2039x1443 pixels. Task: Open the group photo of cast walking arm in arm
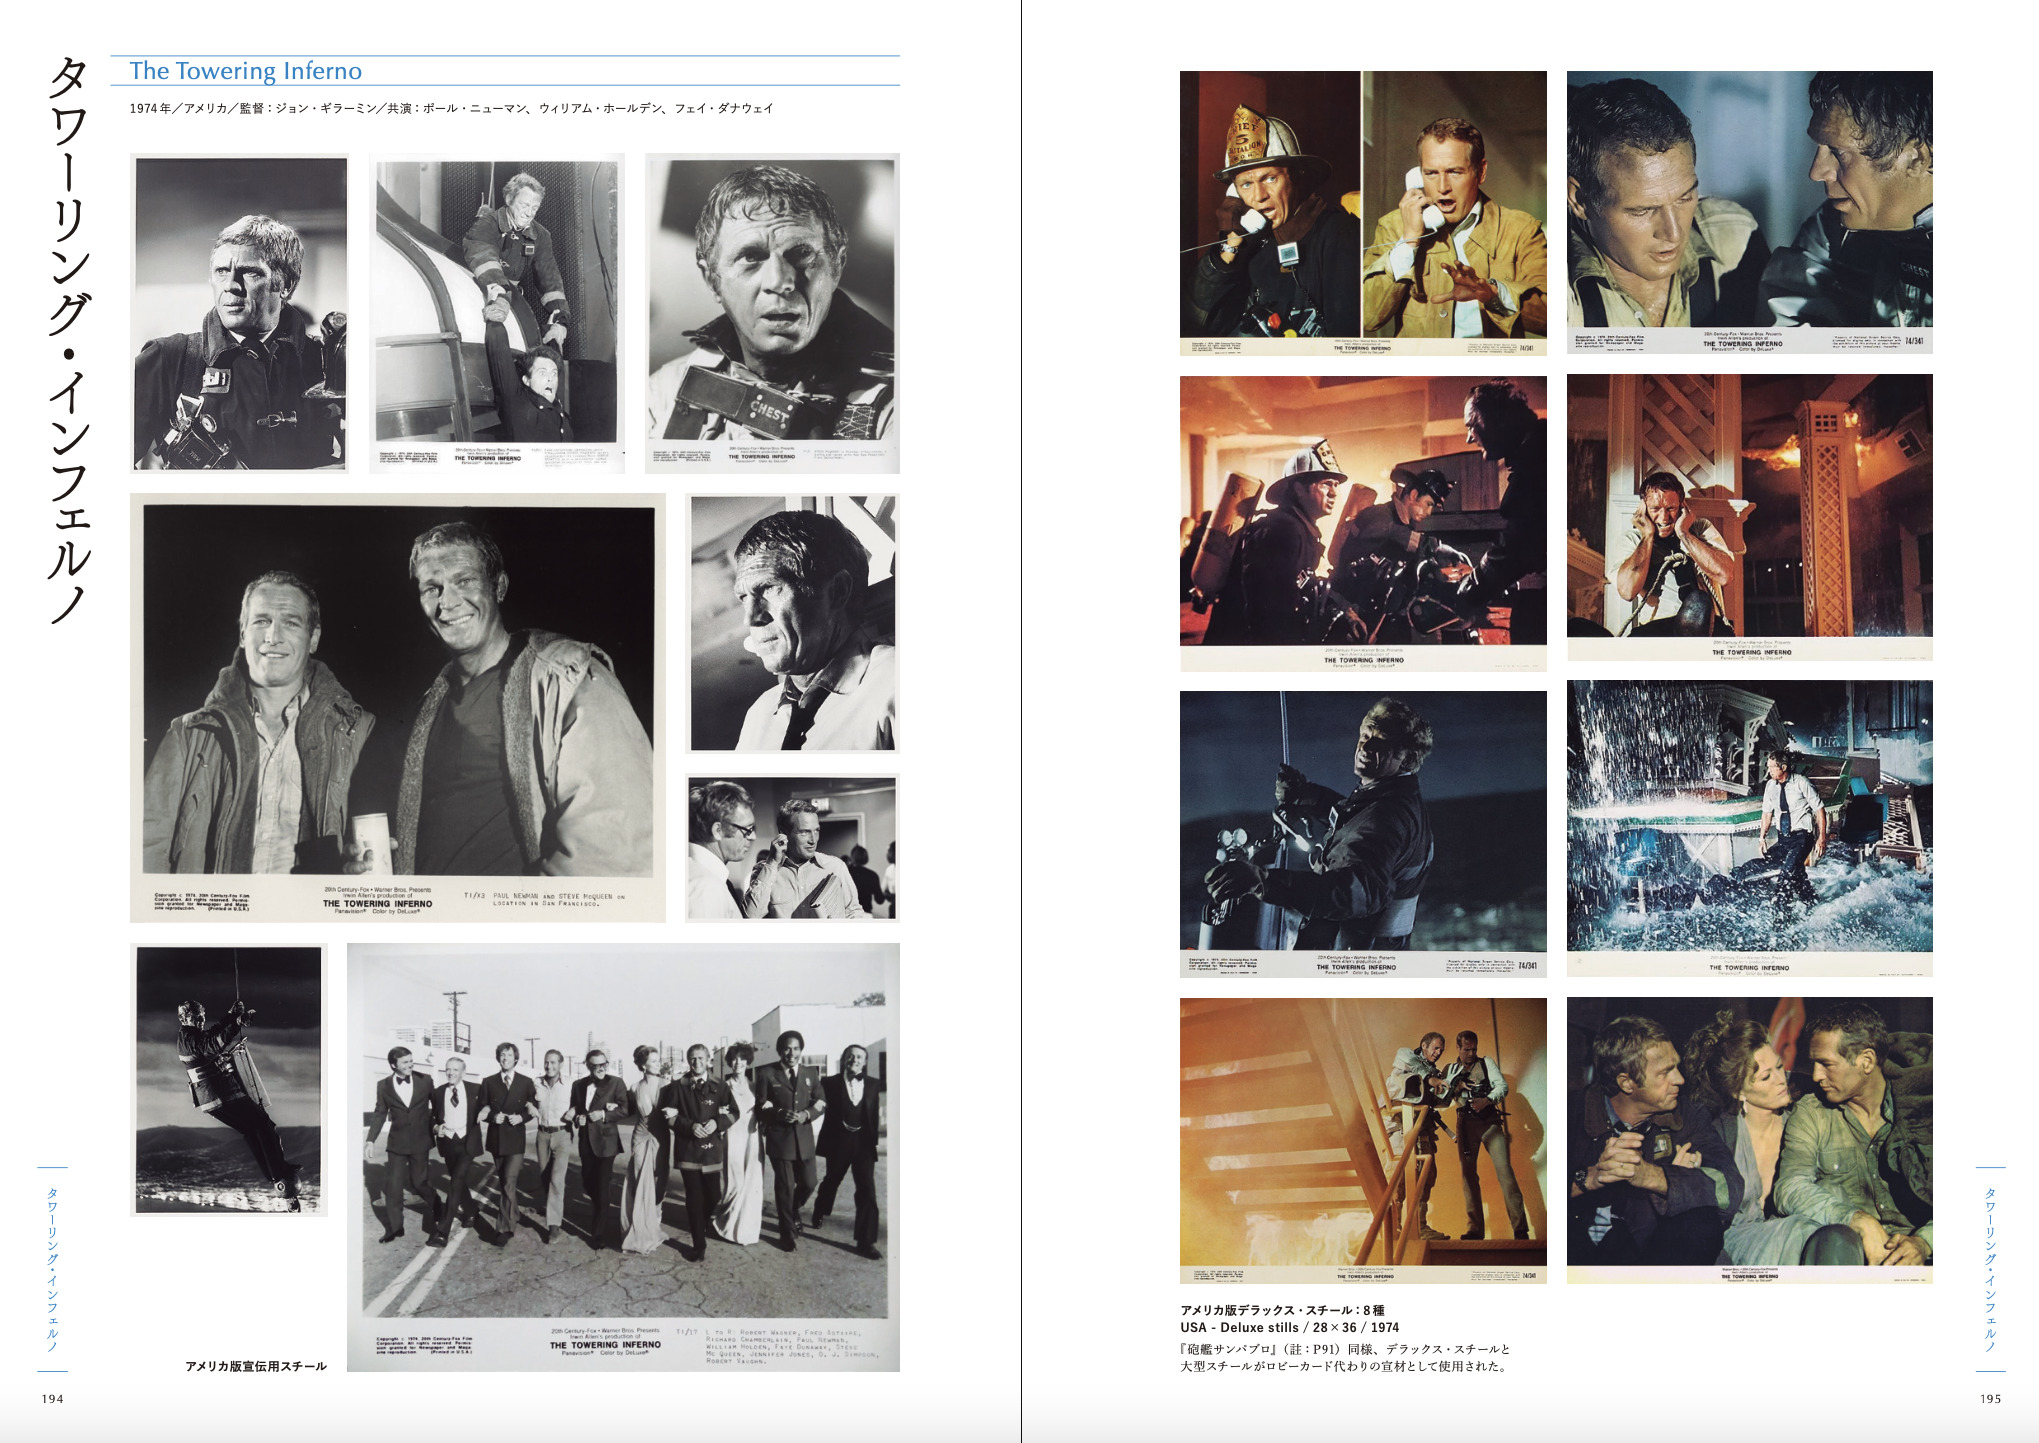point(623,1157)
